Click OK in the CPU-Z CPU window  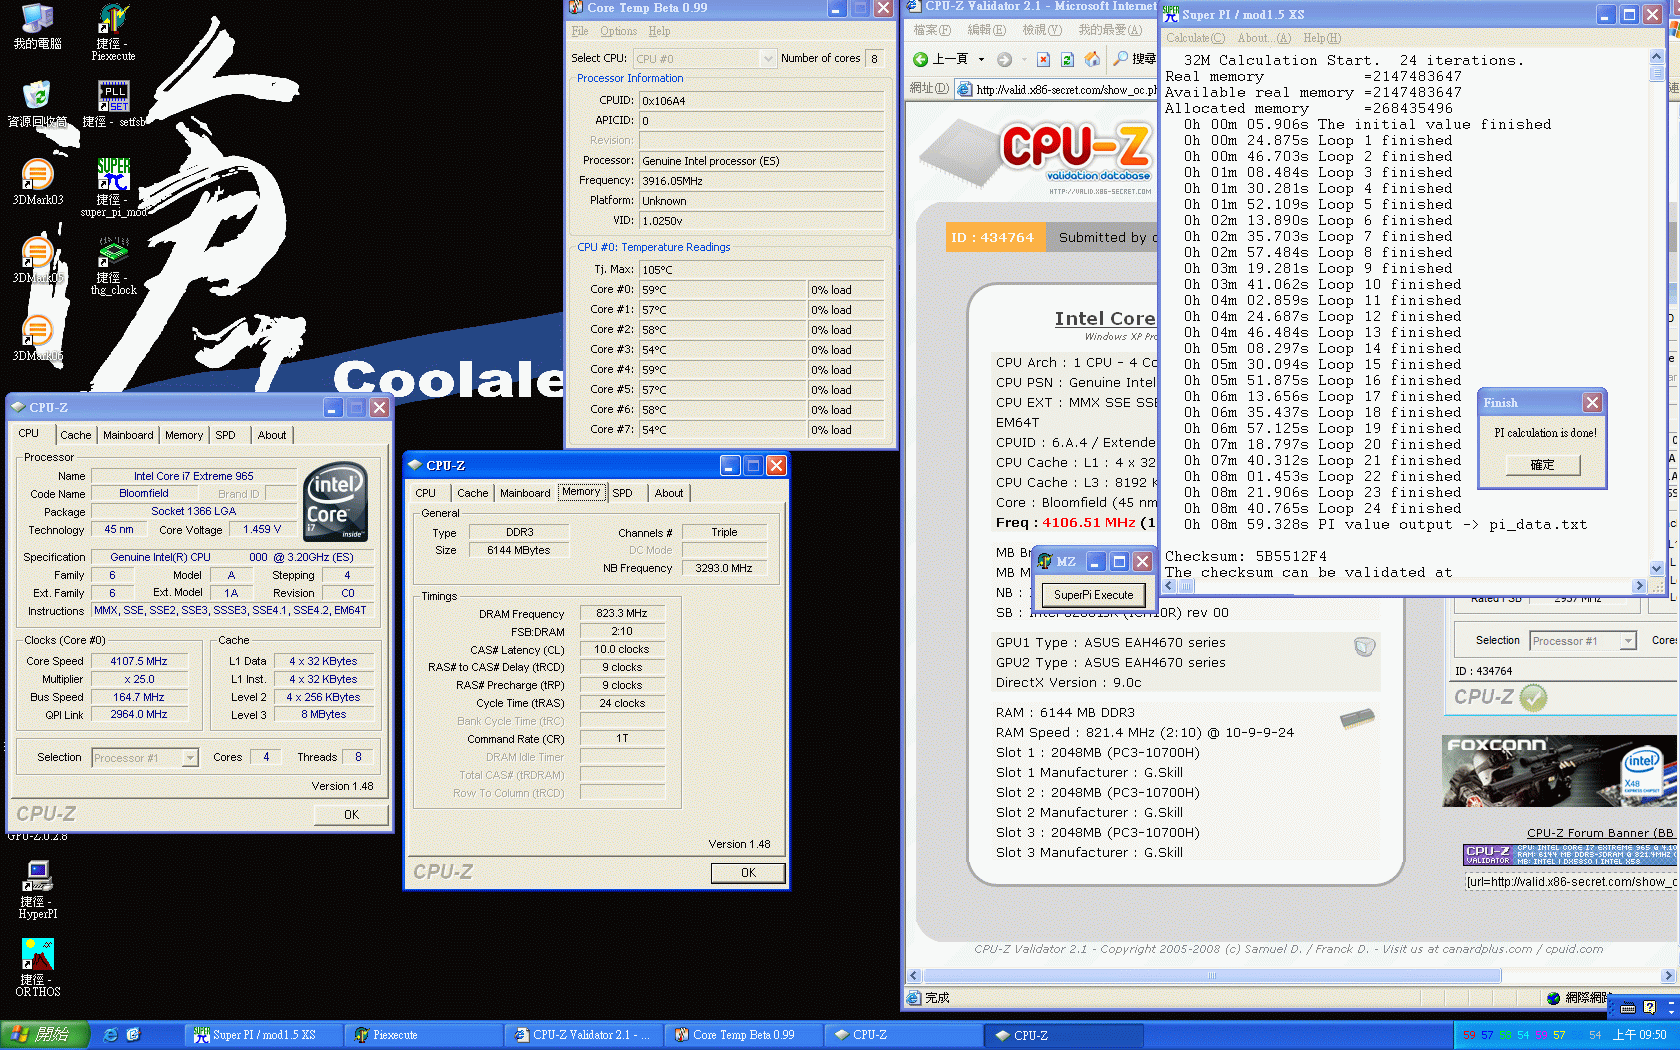351,815
